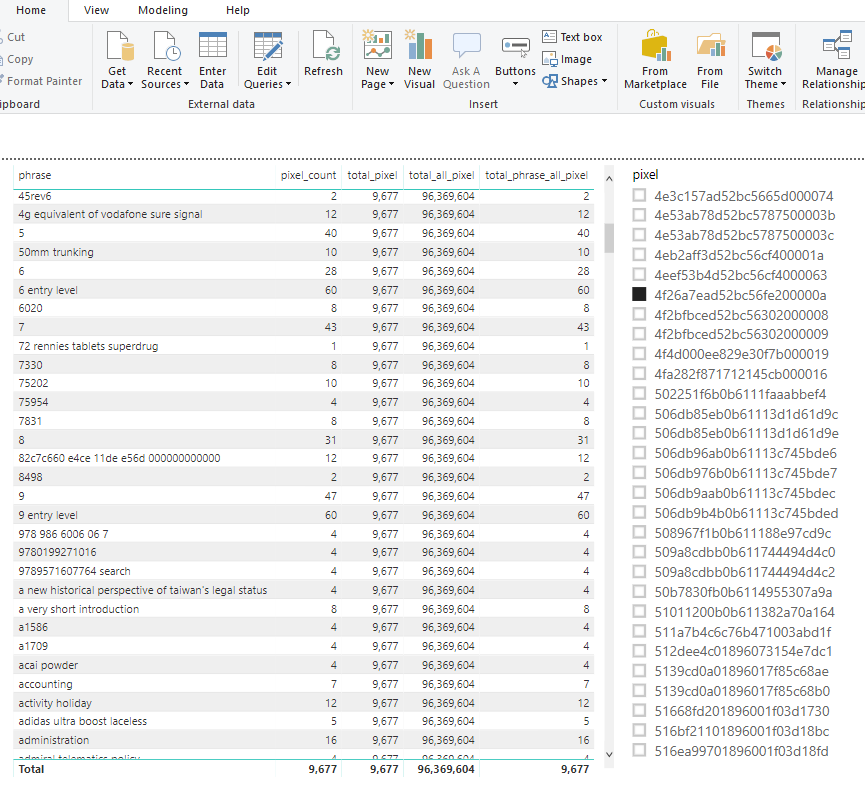Select '72 rennies tablets superdrug' cell
Screen dimensions: 865x801
[88, 346]
